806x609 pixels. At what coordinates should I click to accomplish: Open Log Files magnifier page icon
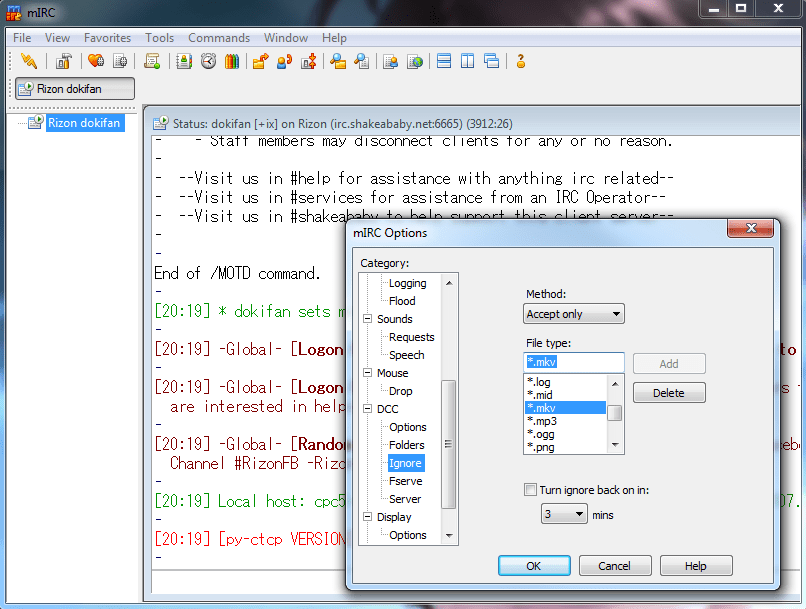[x=361, y=61]
